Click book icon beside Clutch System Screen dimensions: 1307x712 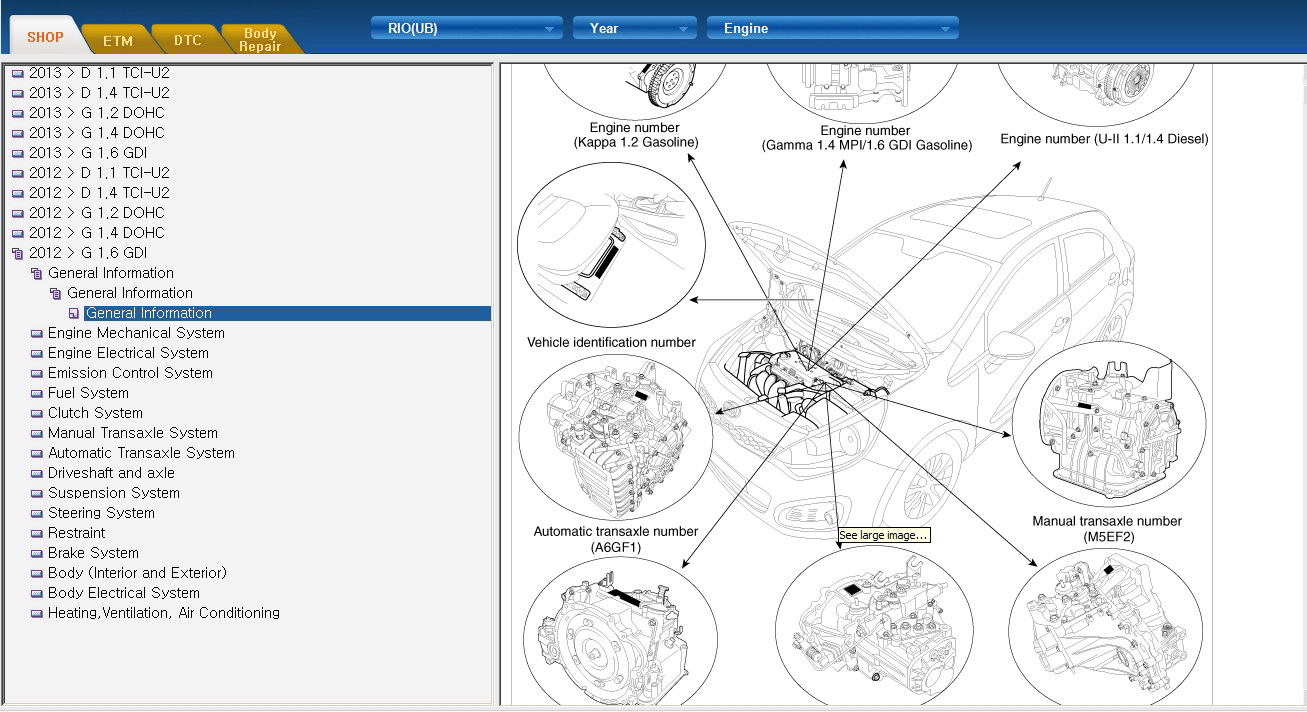[37, 413]
